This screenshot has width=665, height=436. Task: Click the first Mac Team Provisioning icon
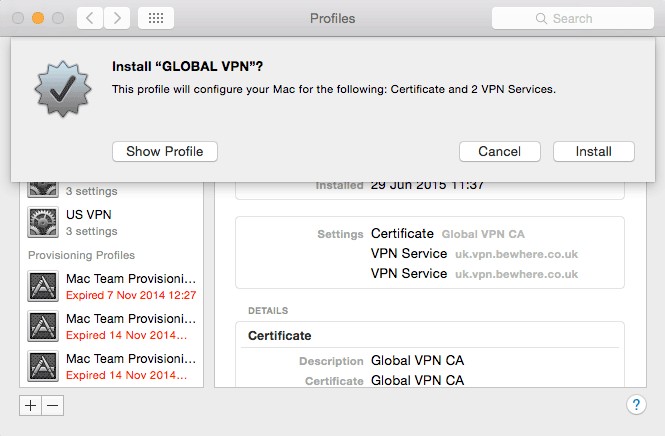click(x=43, y=286)
